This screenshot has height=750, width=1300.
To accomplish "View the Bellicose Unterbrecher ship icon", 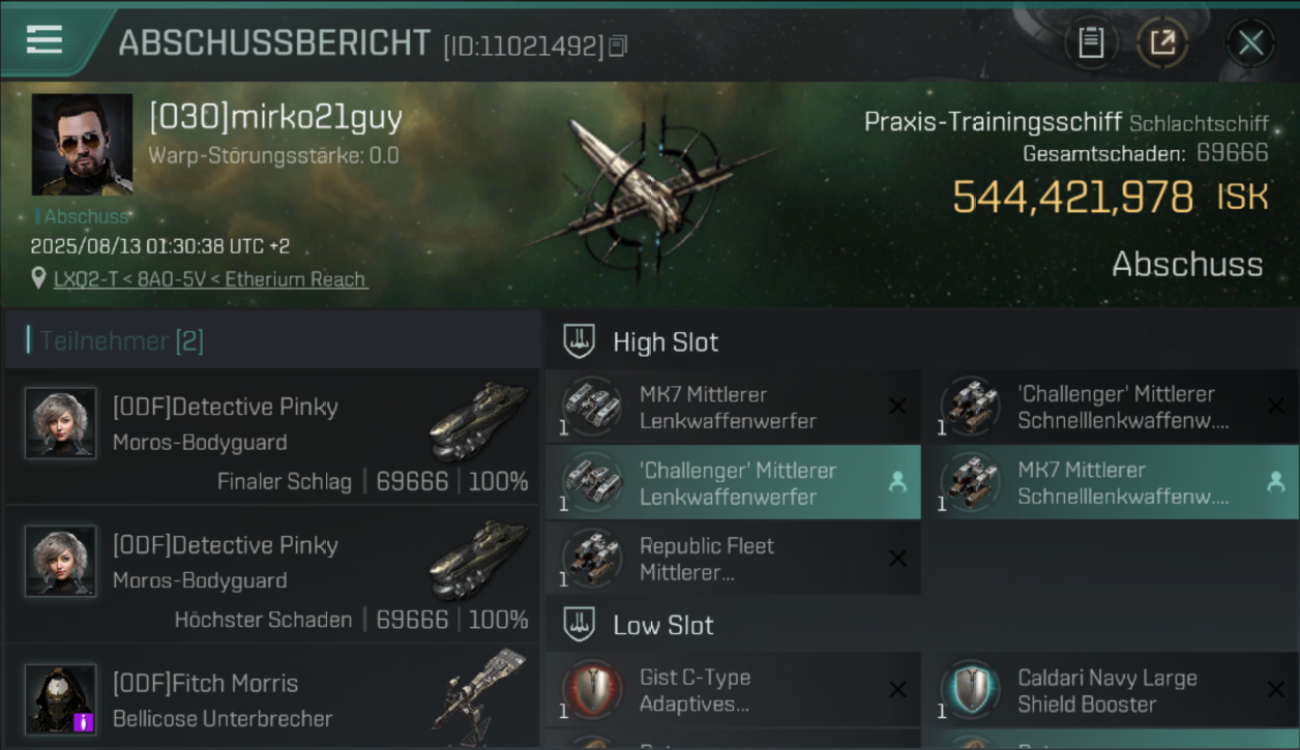I will click(x=478, y=692).
